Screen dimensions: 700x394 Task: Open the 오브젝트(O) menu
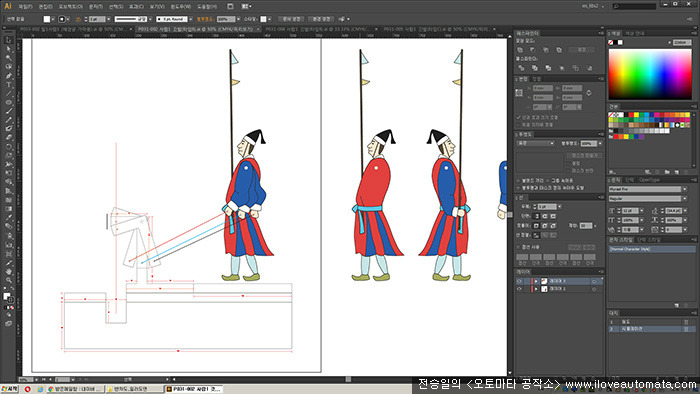[x=71, y=7]
